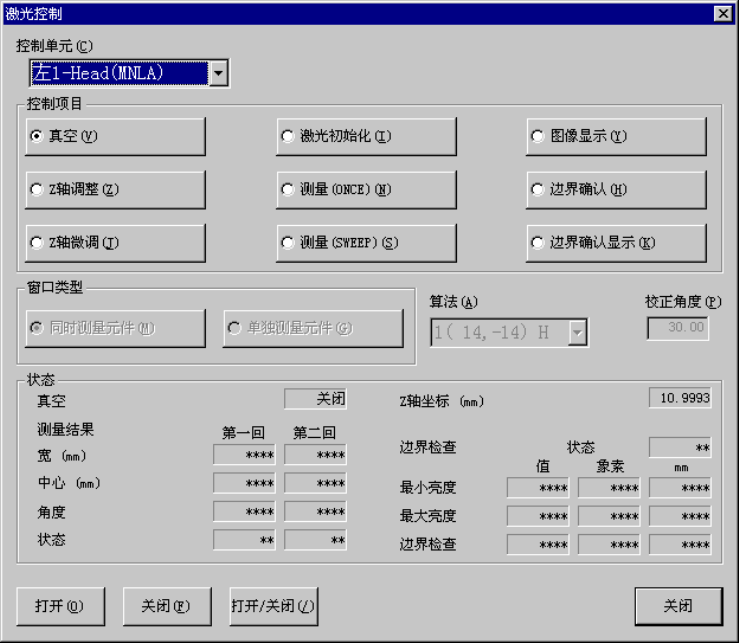
Task: Click the 控制单元 (C) label
Action: (55, 46)
